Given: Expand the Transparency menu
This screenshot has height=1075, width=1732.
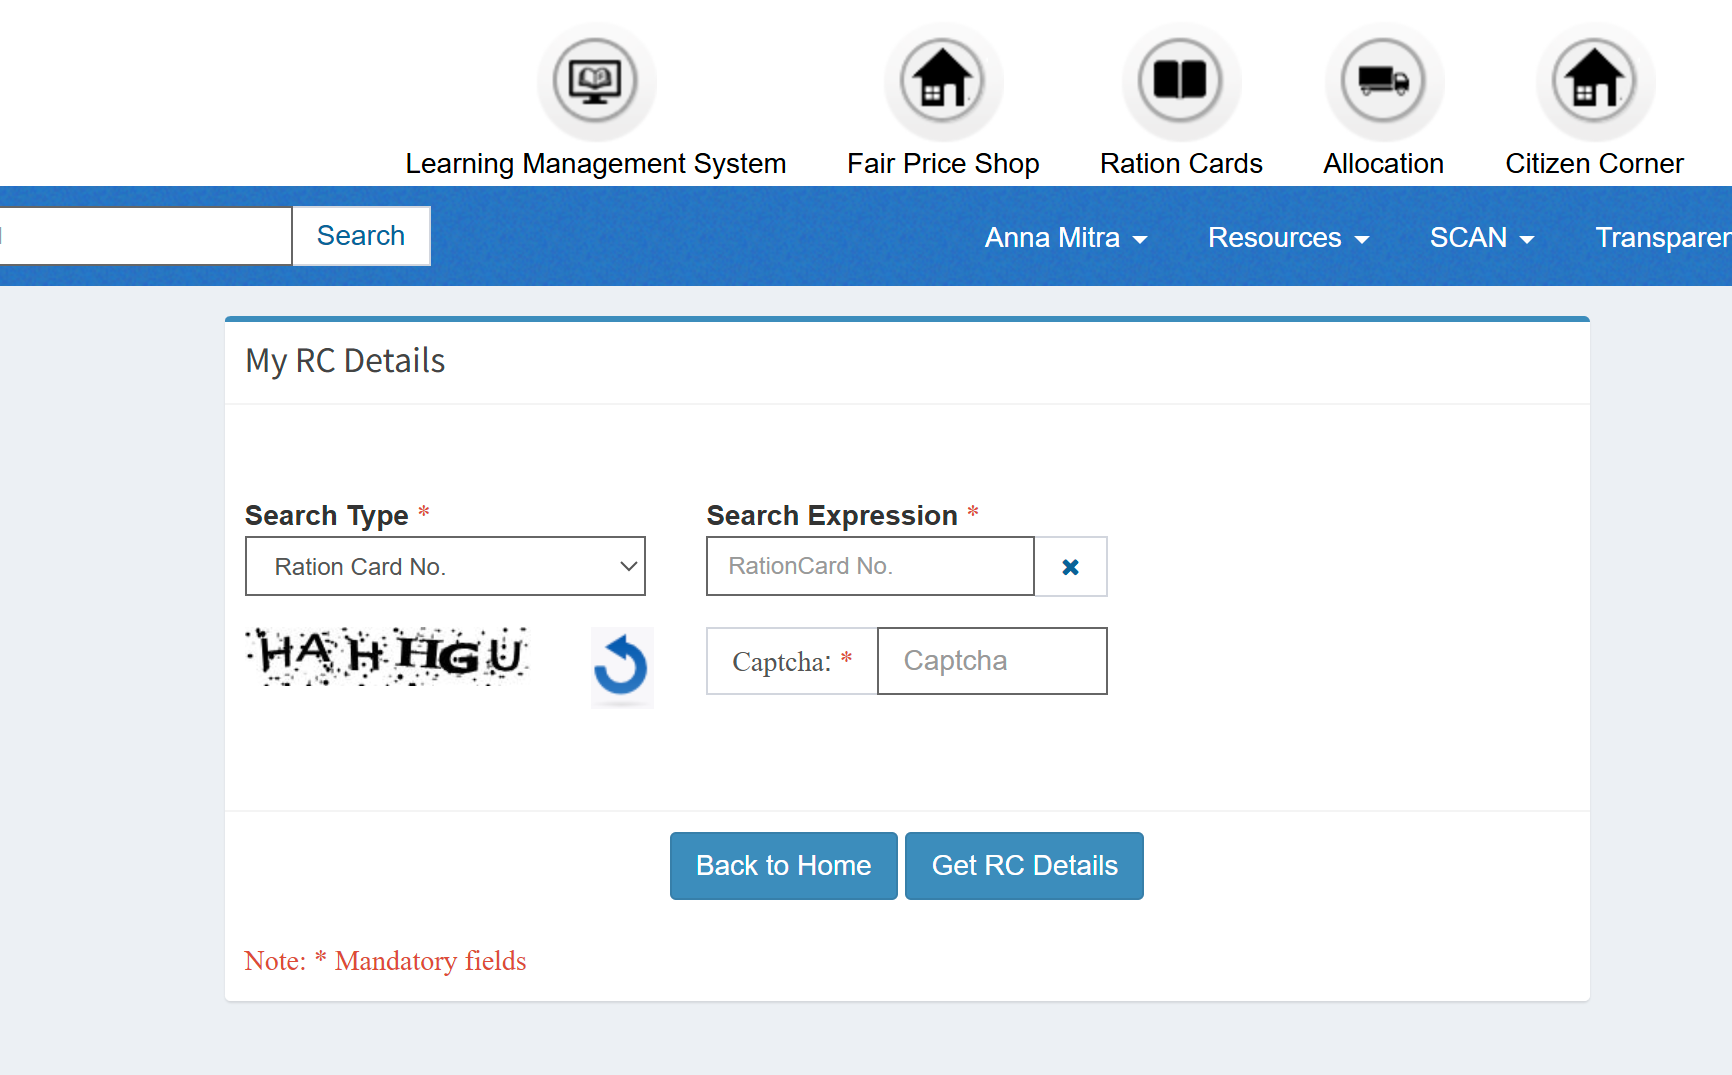Looking at the screenshot, I should pyautogui.click(x=1663, y=237).
